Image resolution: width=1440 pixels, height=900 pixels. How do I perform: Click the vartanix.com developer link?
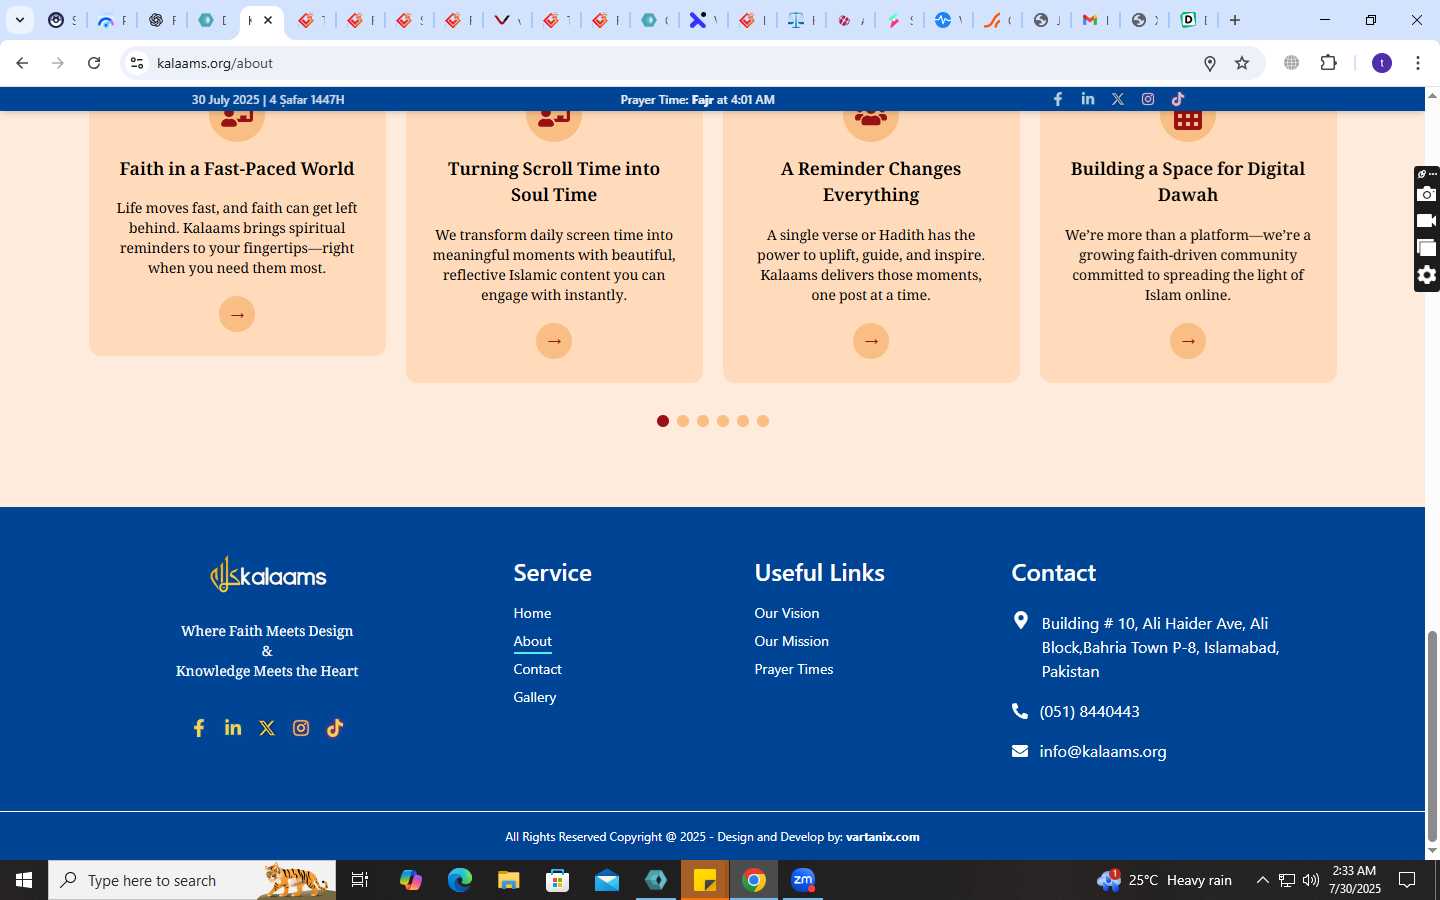point(882,837)
